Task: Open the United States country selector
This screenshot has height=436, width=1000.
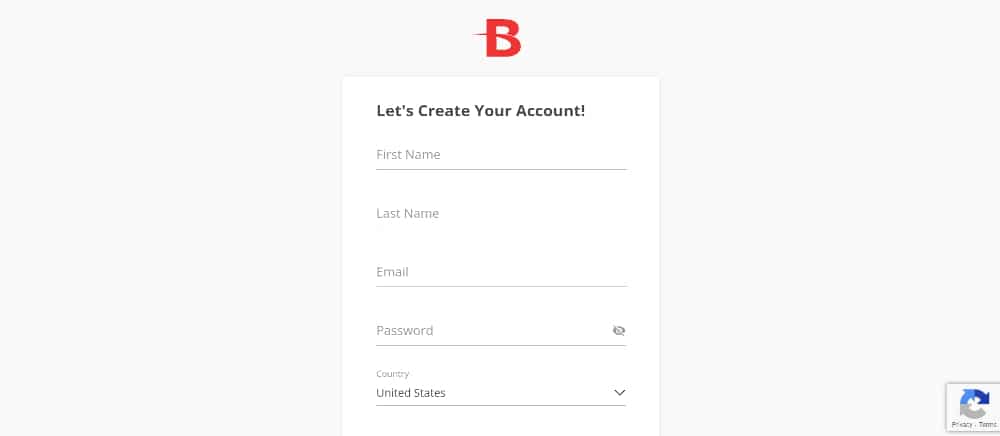Action: point(500,393)
